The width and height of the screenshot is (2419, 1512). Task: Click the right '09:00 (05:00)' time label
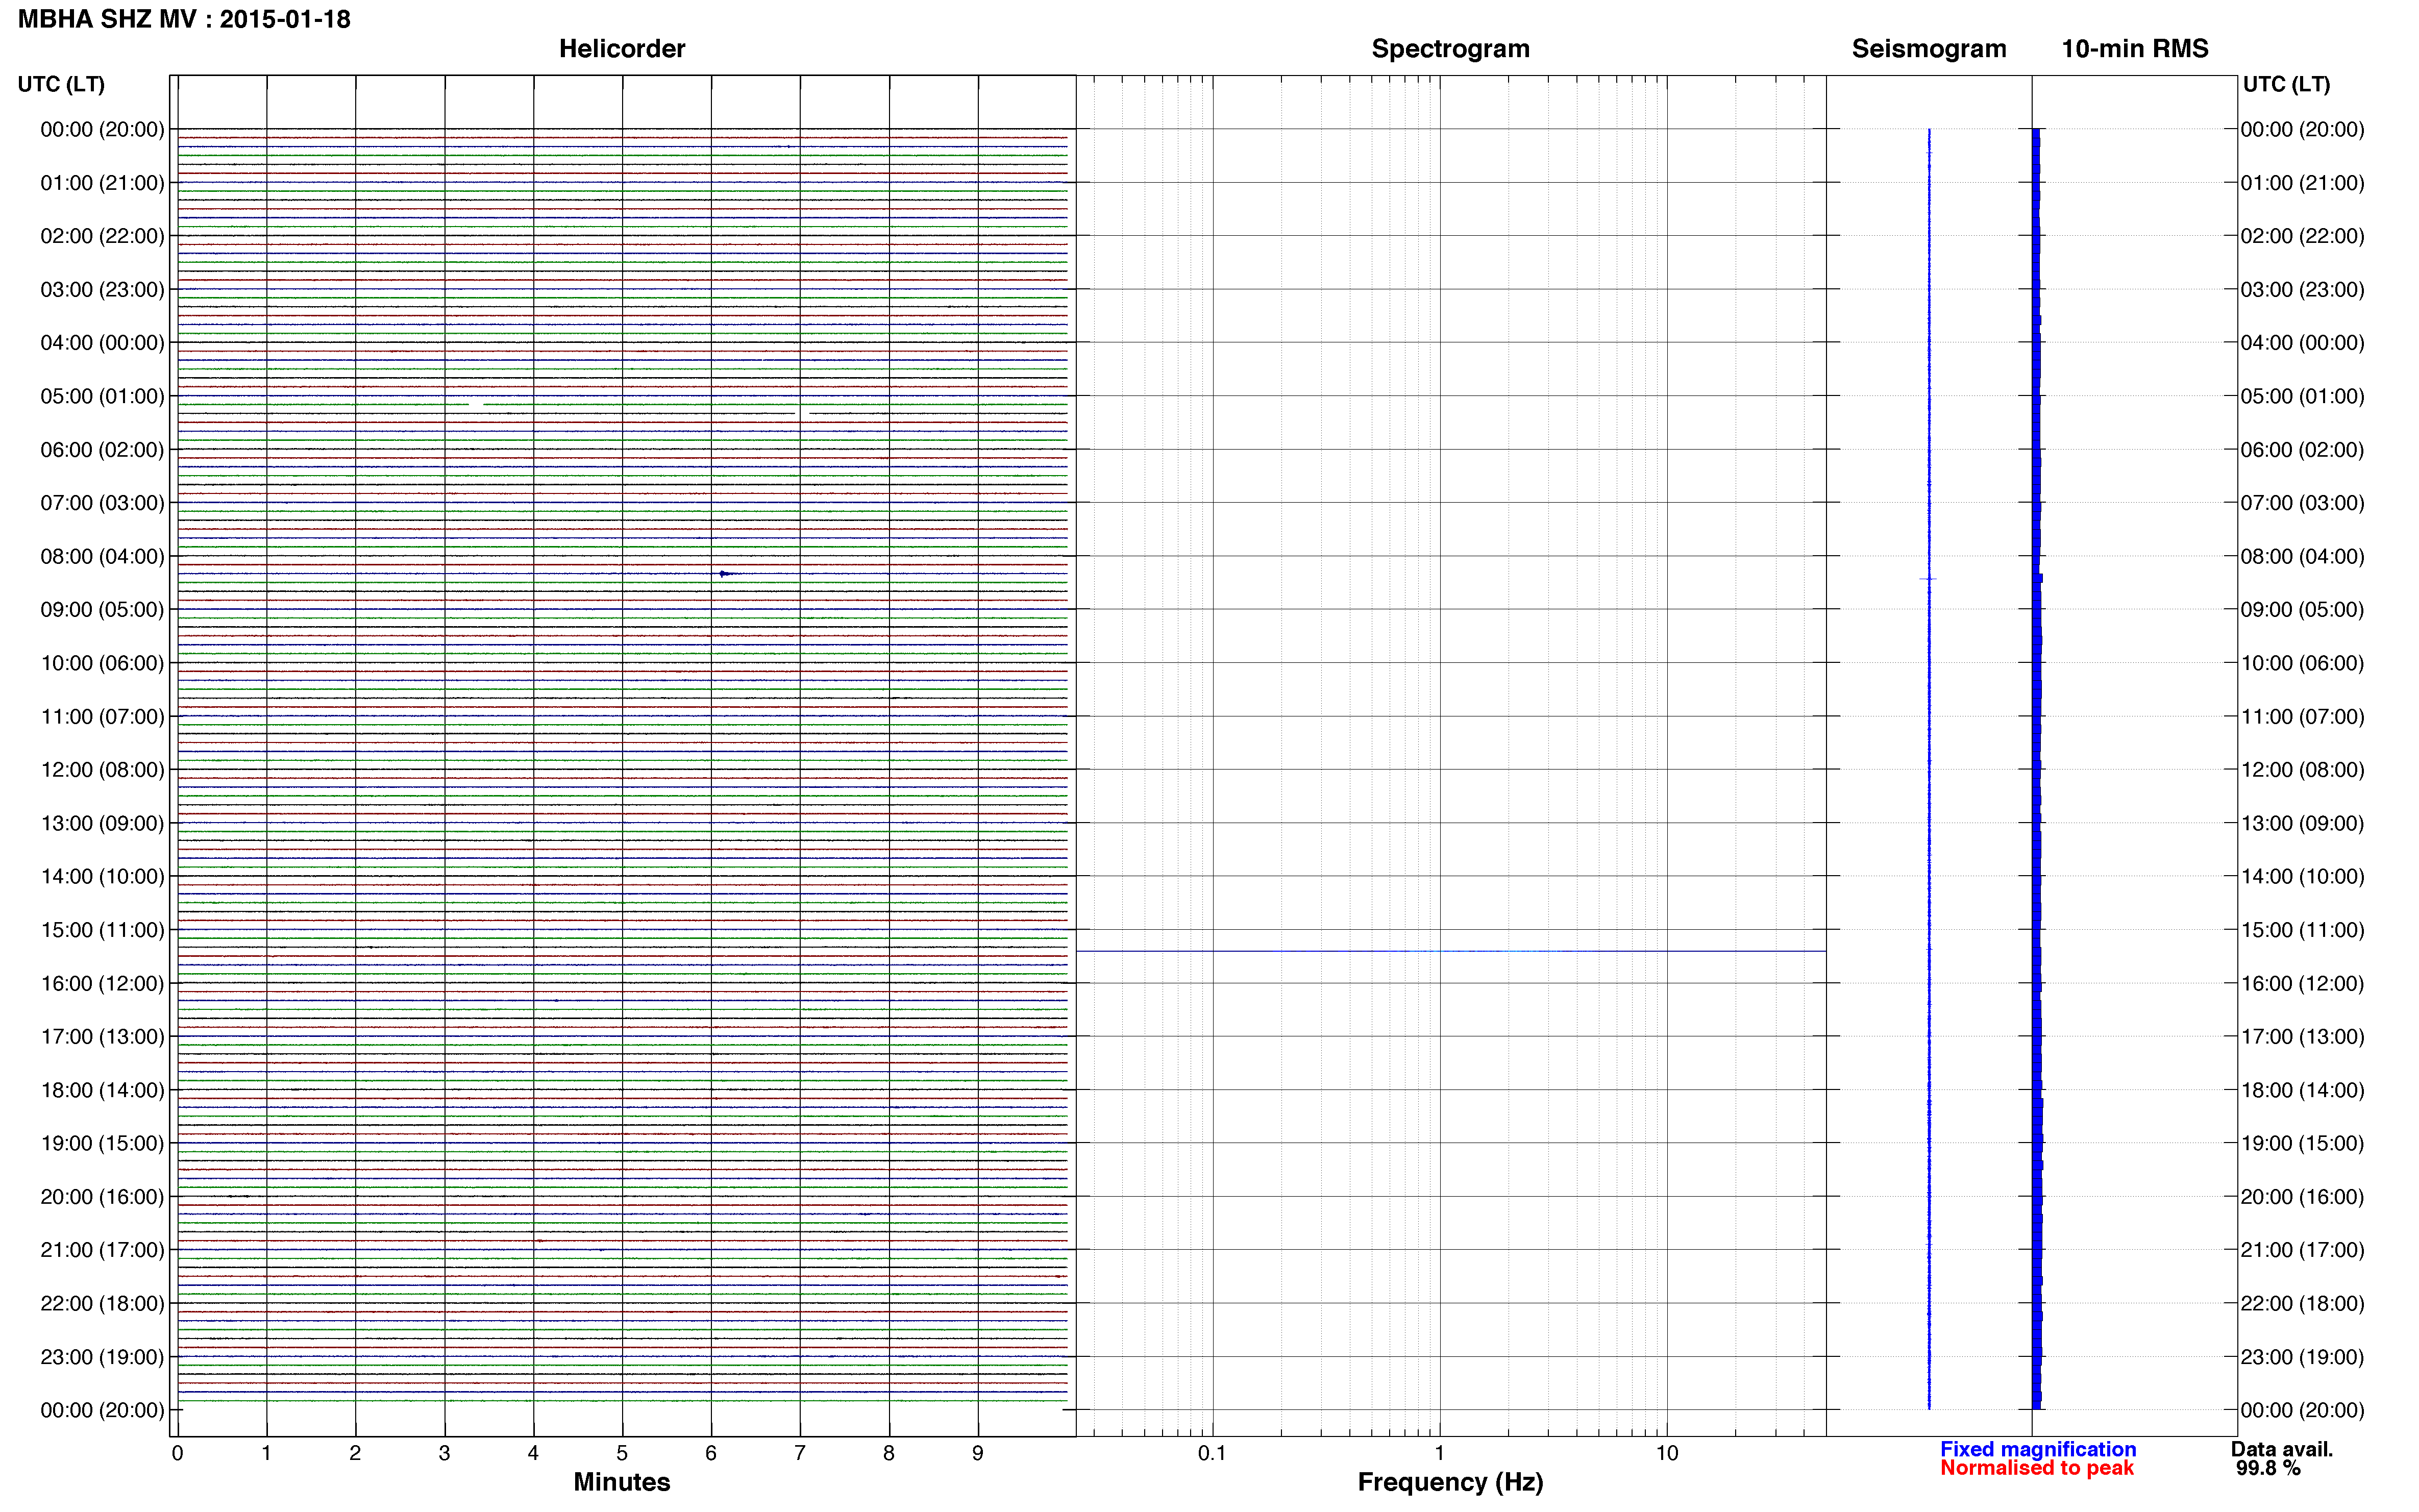pyautogui.click(x=2302, y=610)
